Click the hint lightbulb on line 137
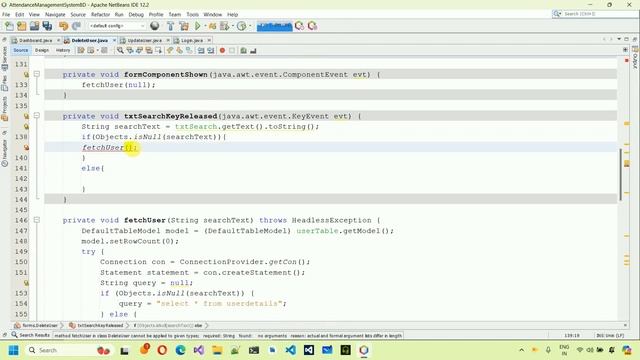640x360 pixels. pos(26,127)
